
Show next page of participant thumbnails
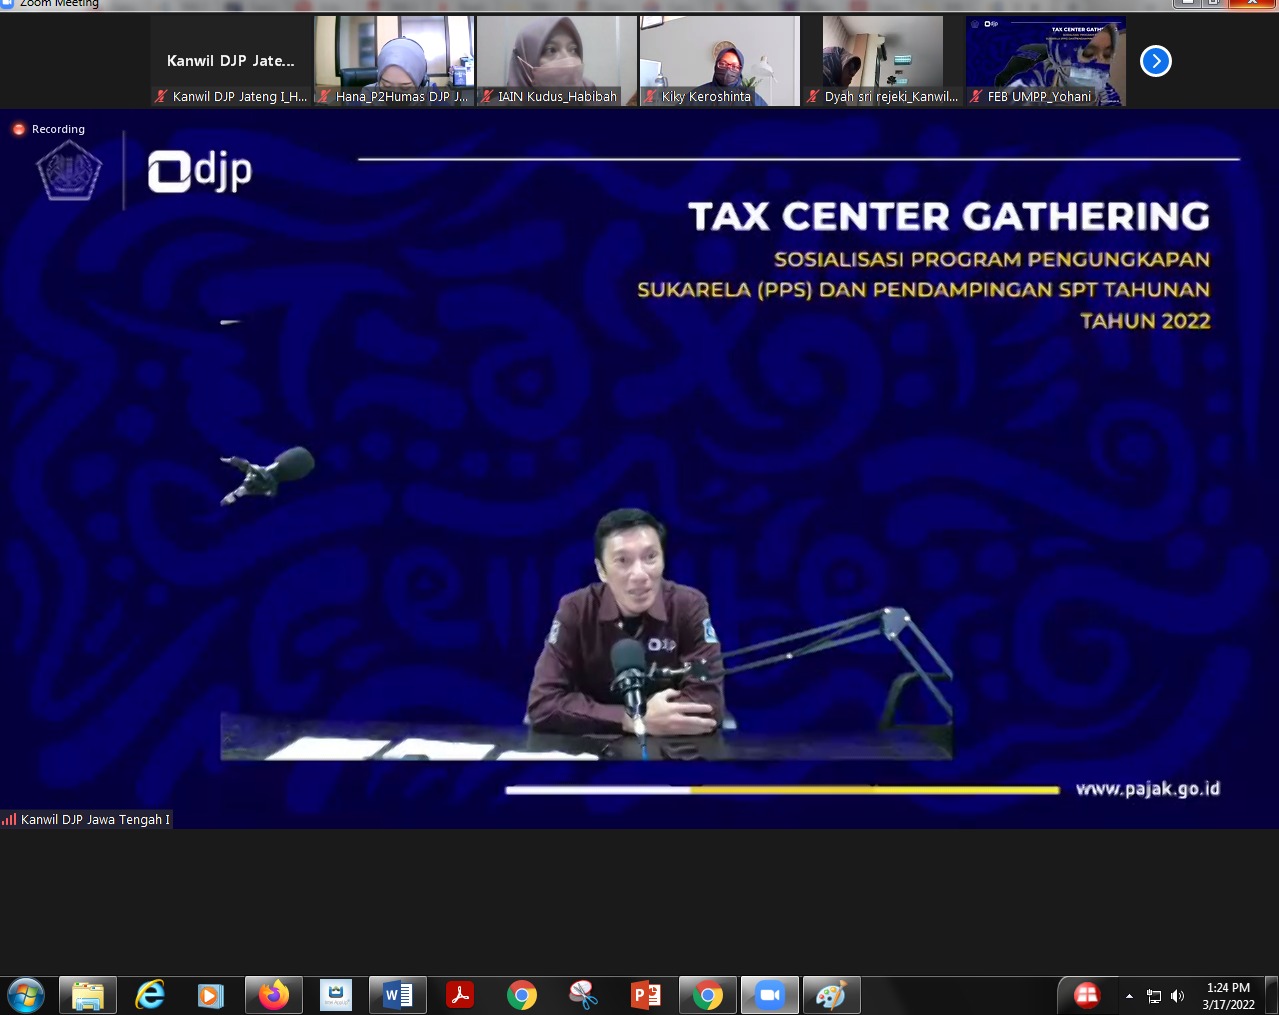(1155, 61)
